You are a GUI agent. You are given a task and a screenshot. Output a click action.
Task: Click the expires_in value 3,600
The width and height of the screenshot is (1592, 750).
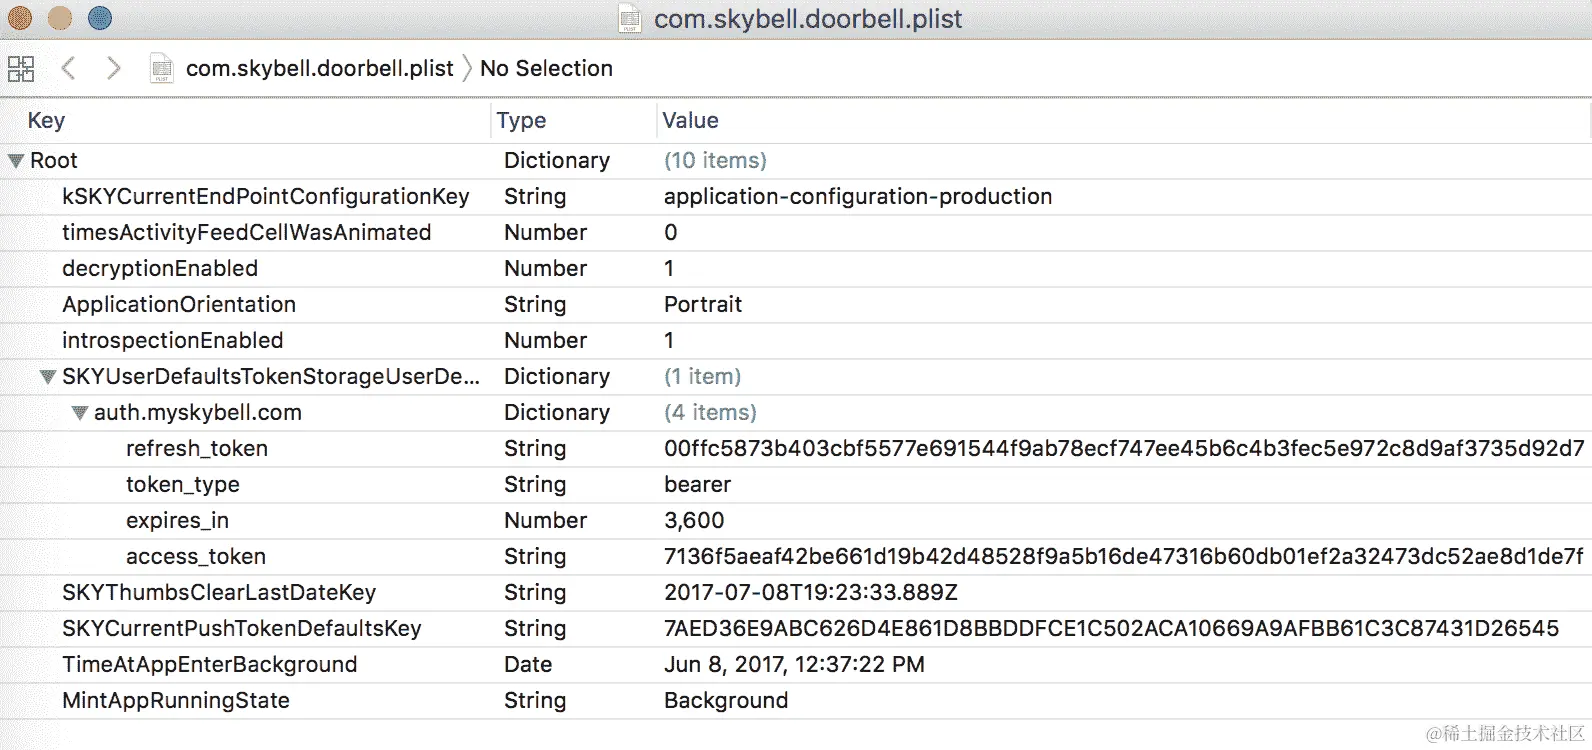click(x=694, y=521)
